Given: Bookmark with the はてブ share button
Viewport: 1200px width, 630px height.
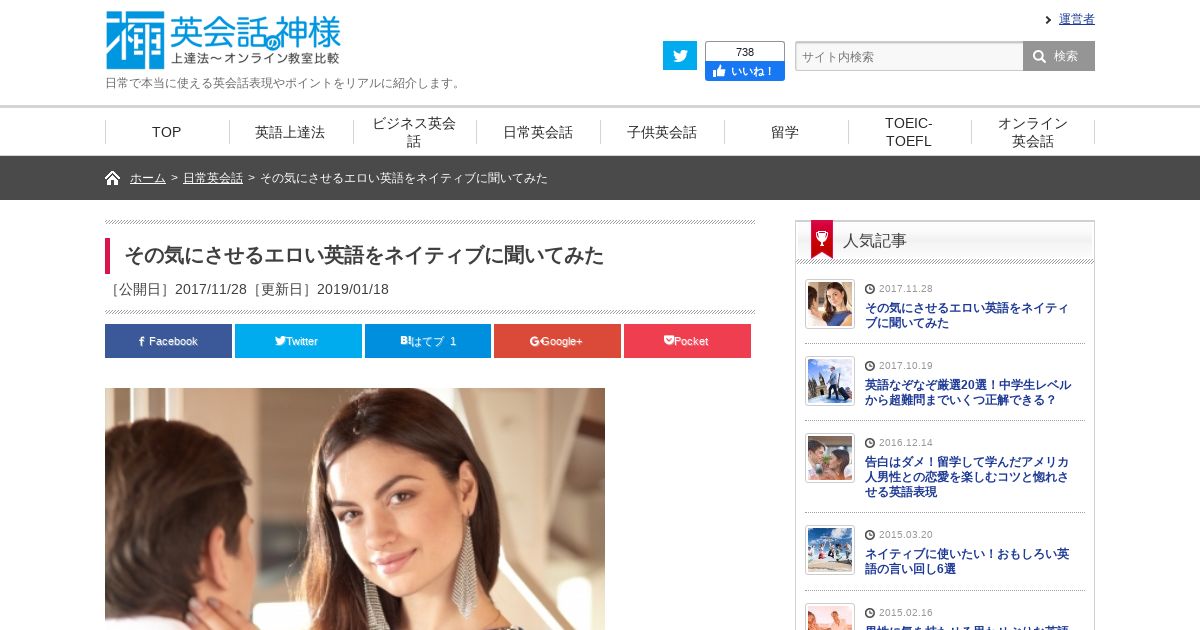Looking at the screenshot, I should click(x=428, y=341).
